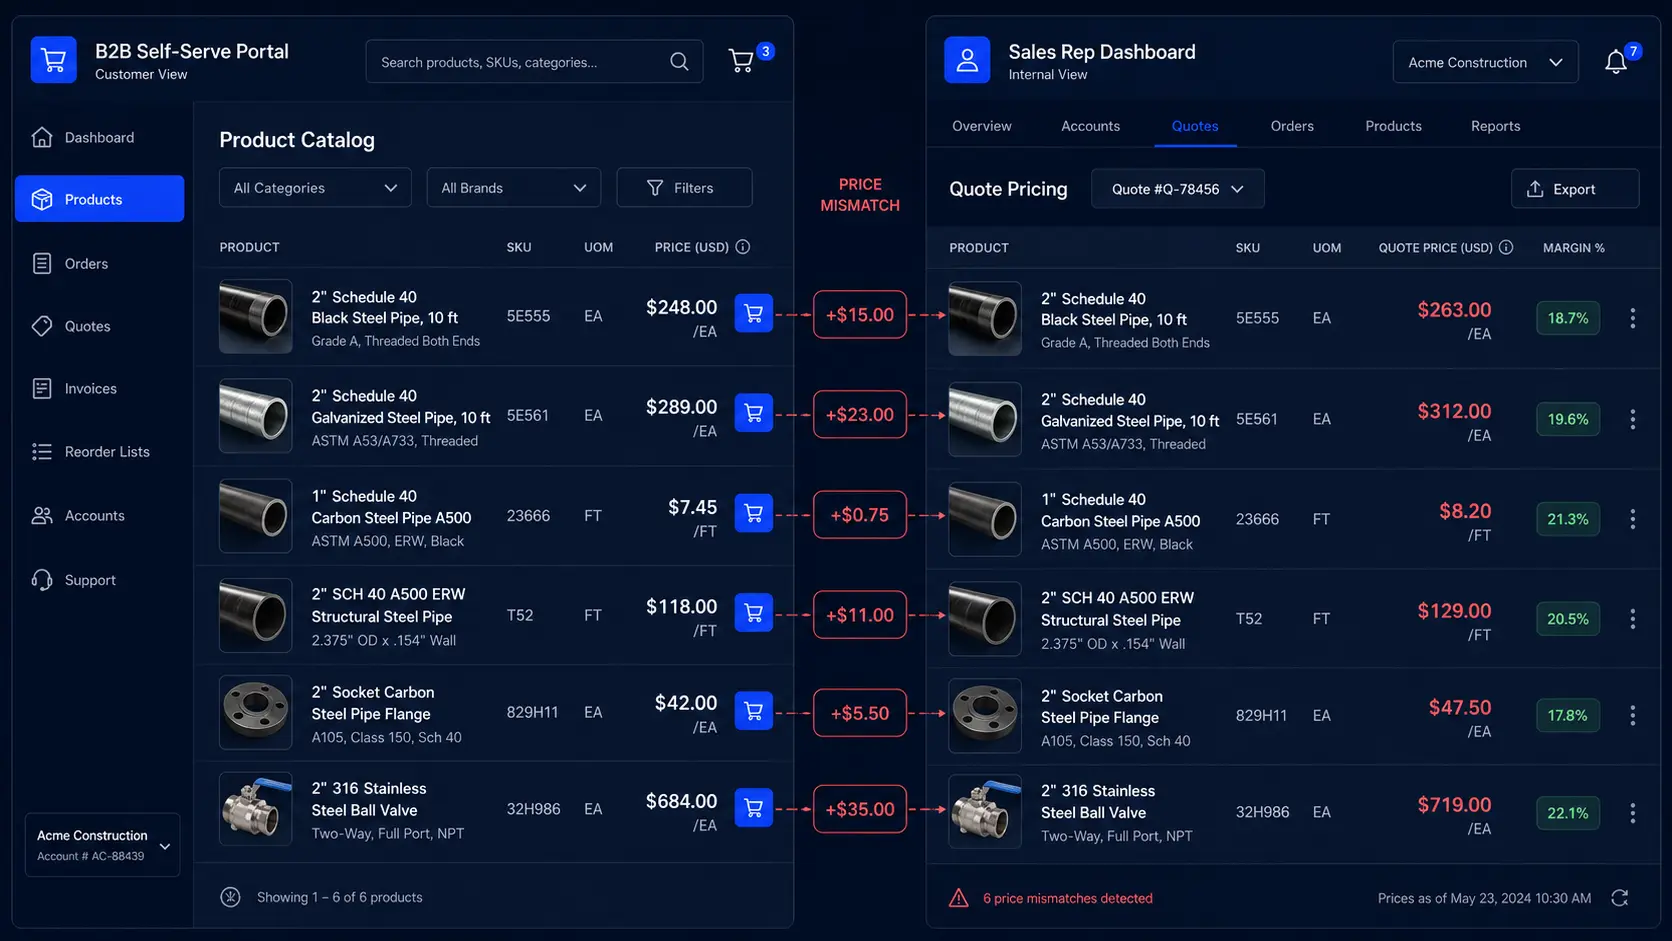Switch to the Orders tab in dashboard
This screenshot has width=1672, height=941.
coord(1292,126)
